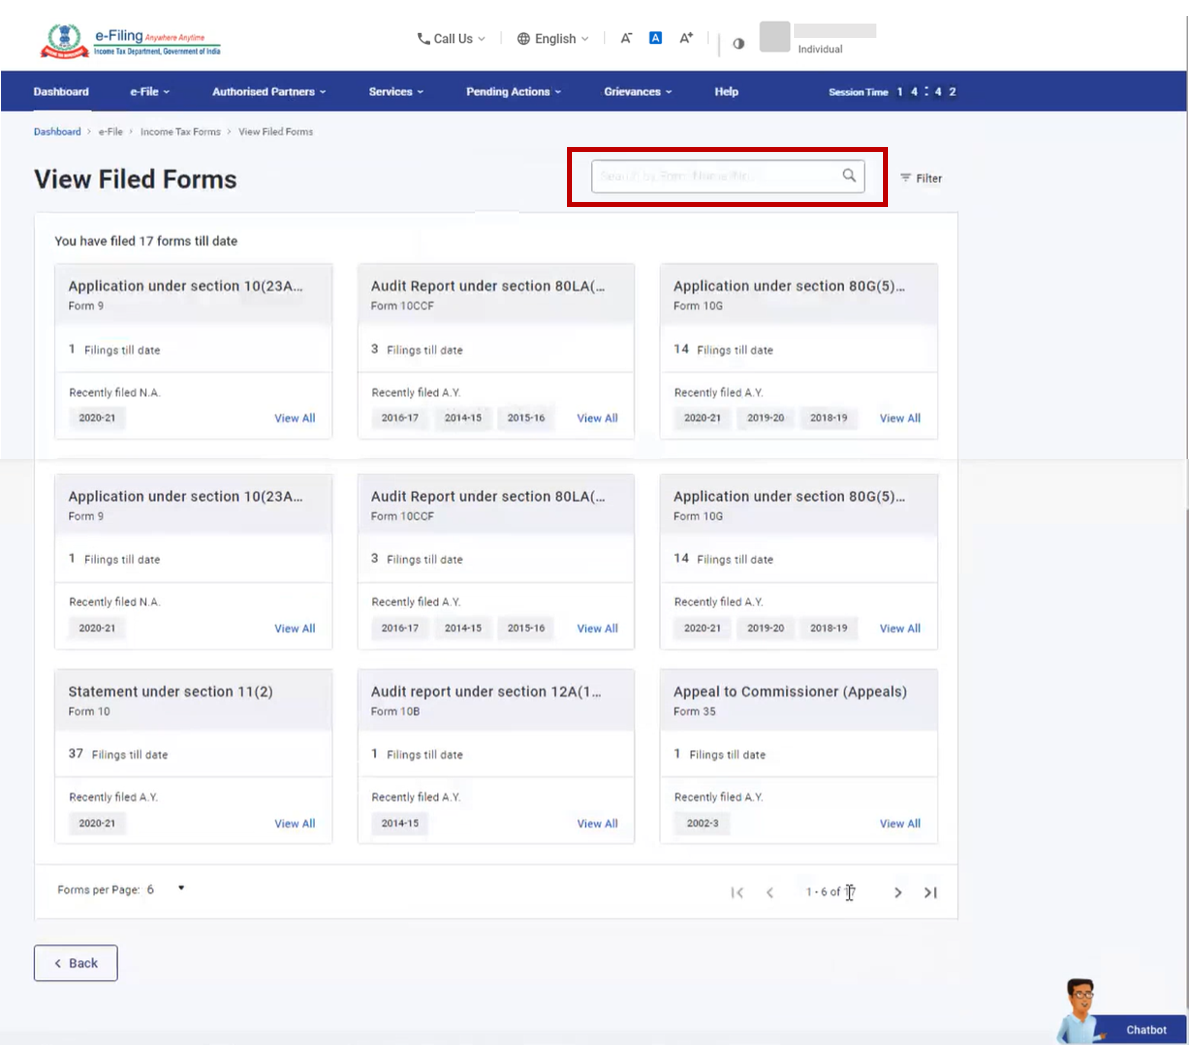Open the e-File menu
1189x1045 pixels.
(x=148, y=90)
